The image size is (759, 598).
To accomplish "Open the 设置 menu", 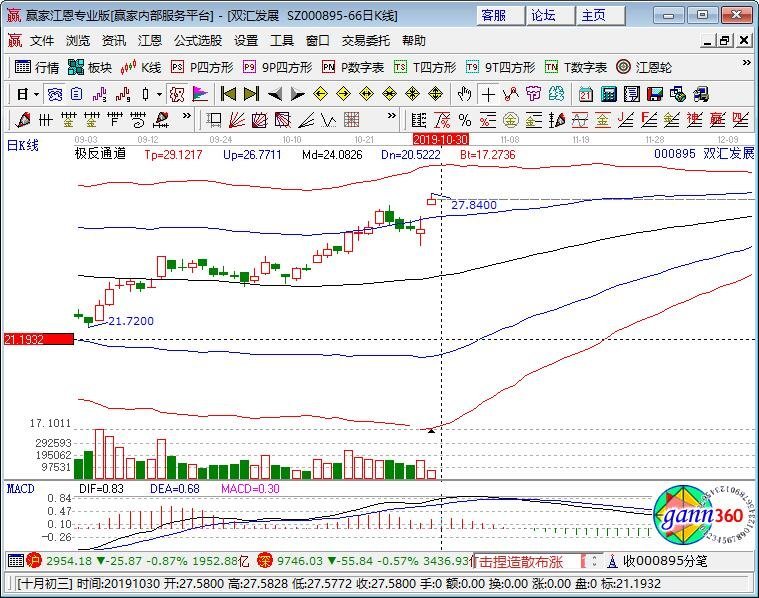I will 246,41.
